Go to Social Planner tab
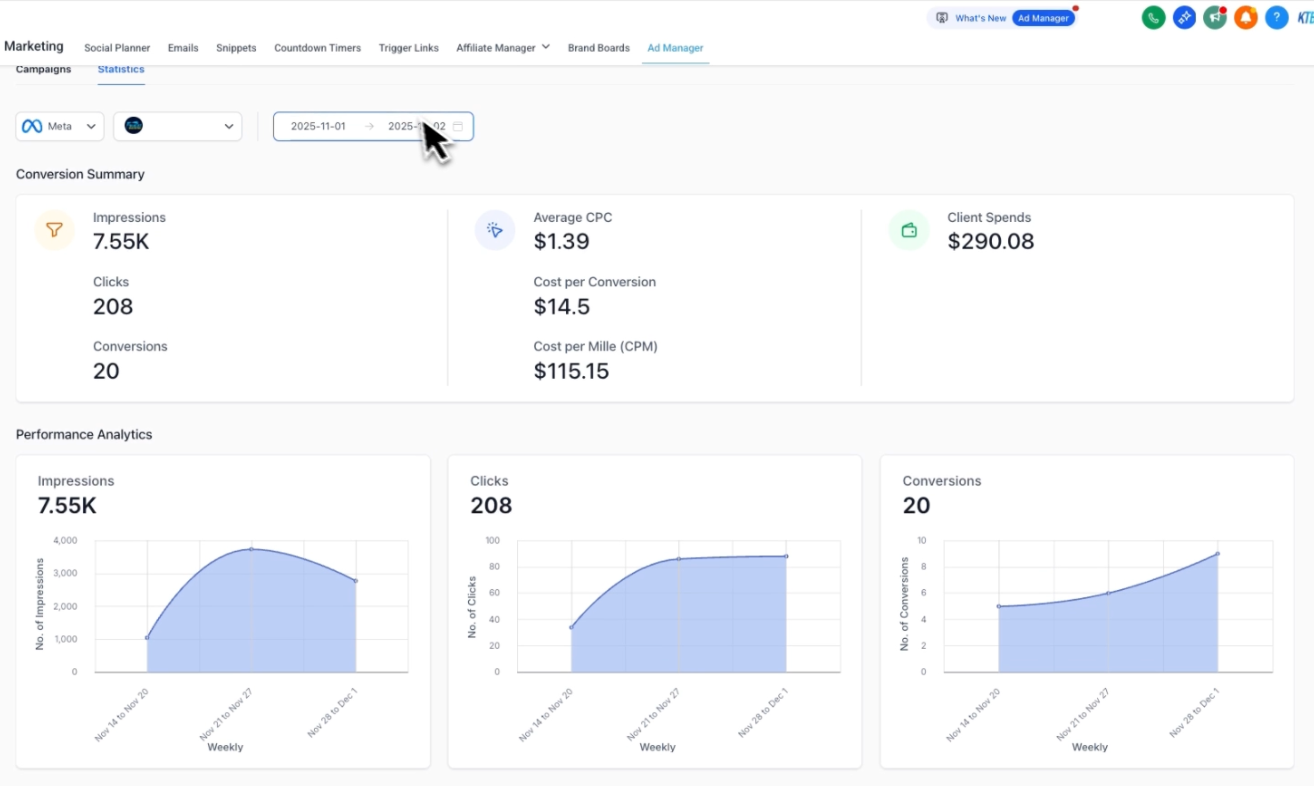Image resolution: width=1314 pixels, height=786 pixels. [117, 48]
